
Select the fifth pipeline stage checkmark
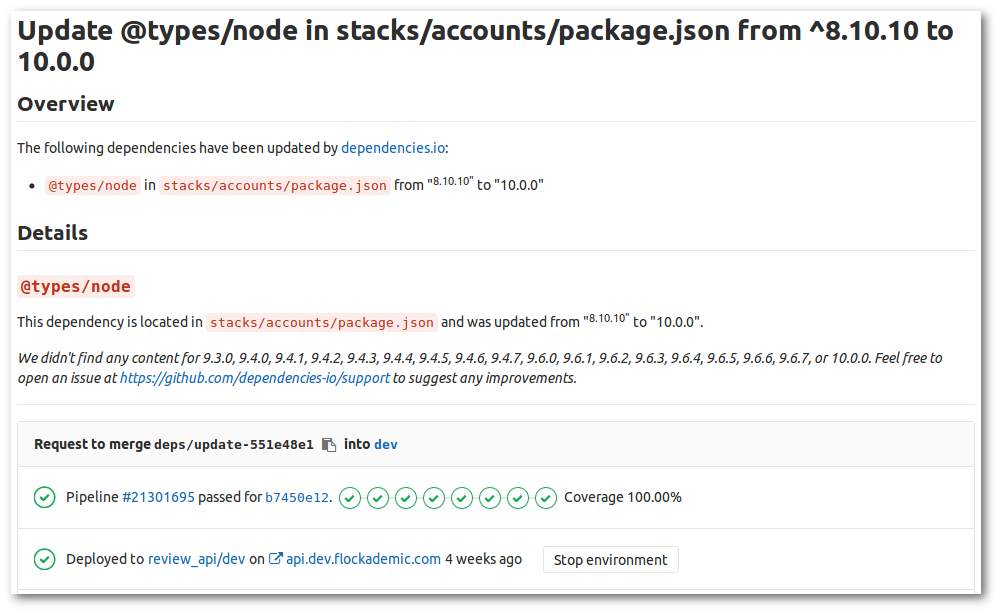point(462,498)
